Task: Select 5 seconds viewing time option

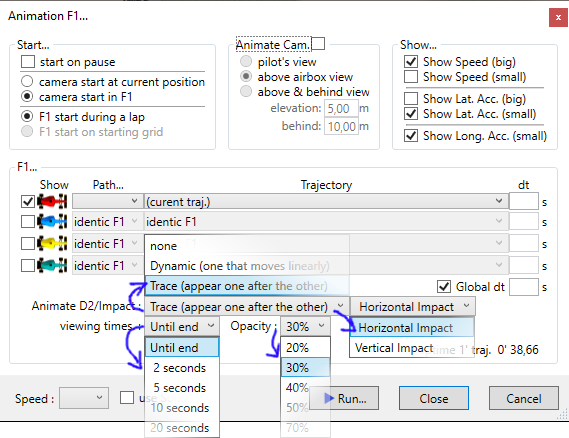Action: tap(179, 388)
